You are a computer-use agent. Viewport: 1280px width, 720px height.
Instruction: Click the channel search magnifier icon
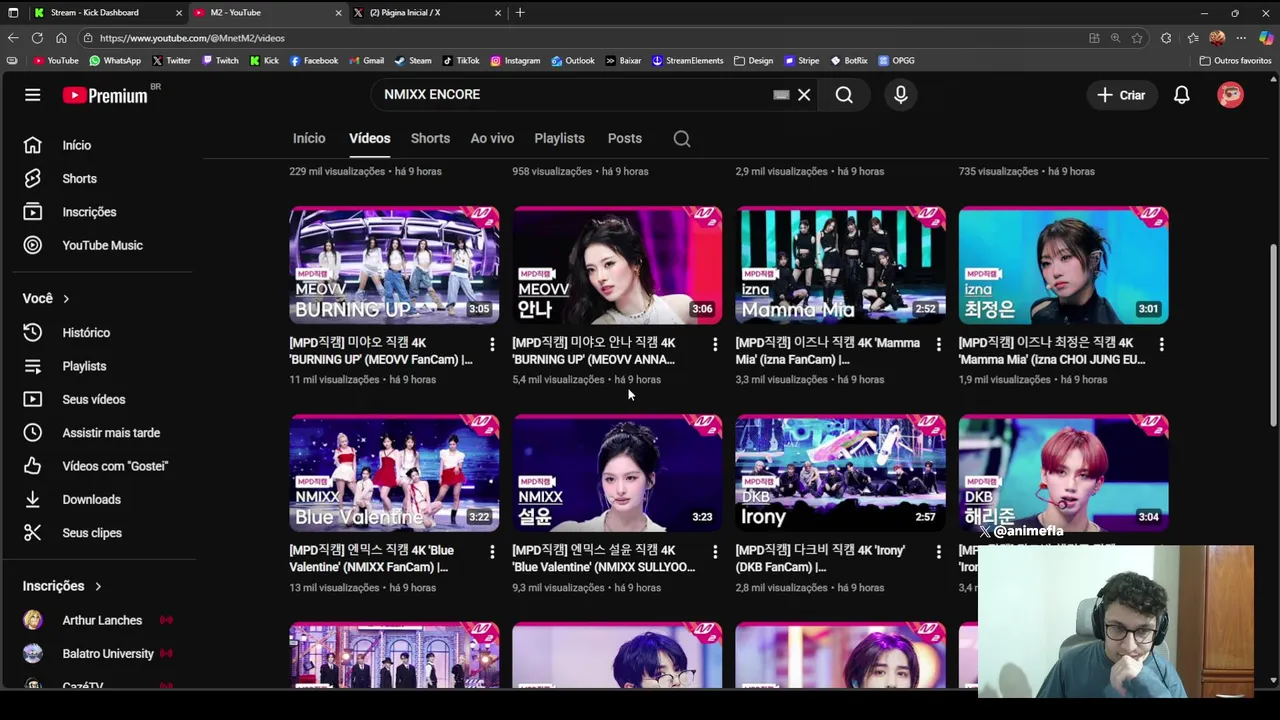click(x=682, y=139)
